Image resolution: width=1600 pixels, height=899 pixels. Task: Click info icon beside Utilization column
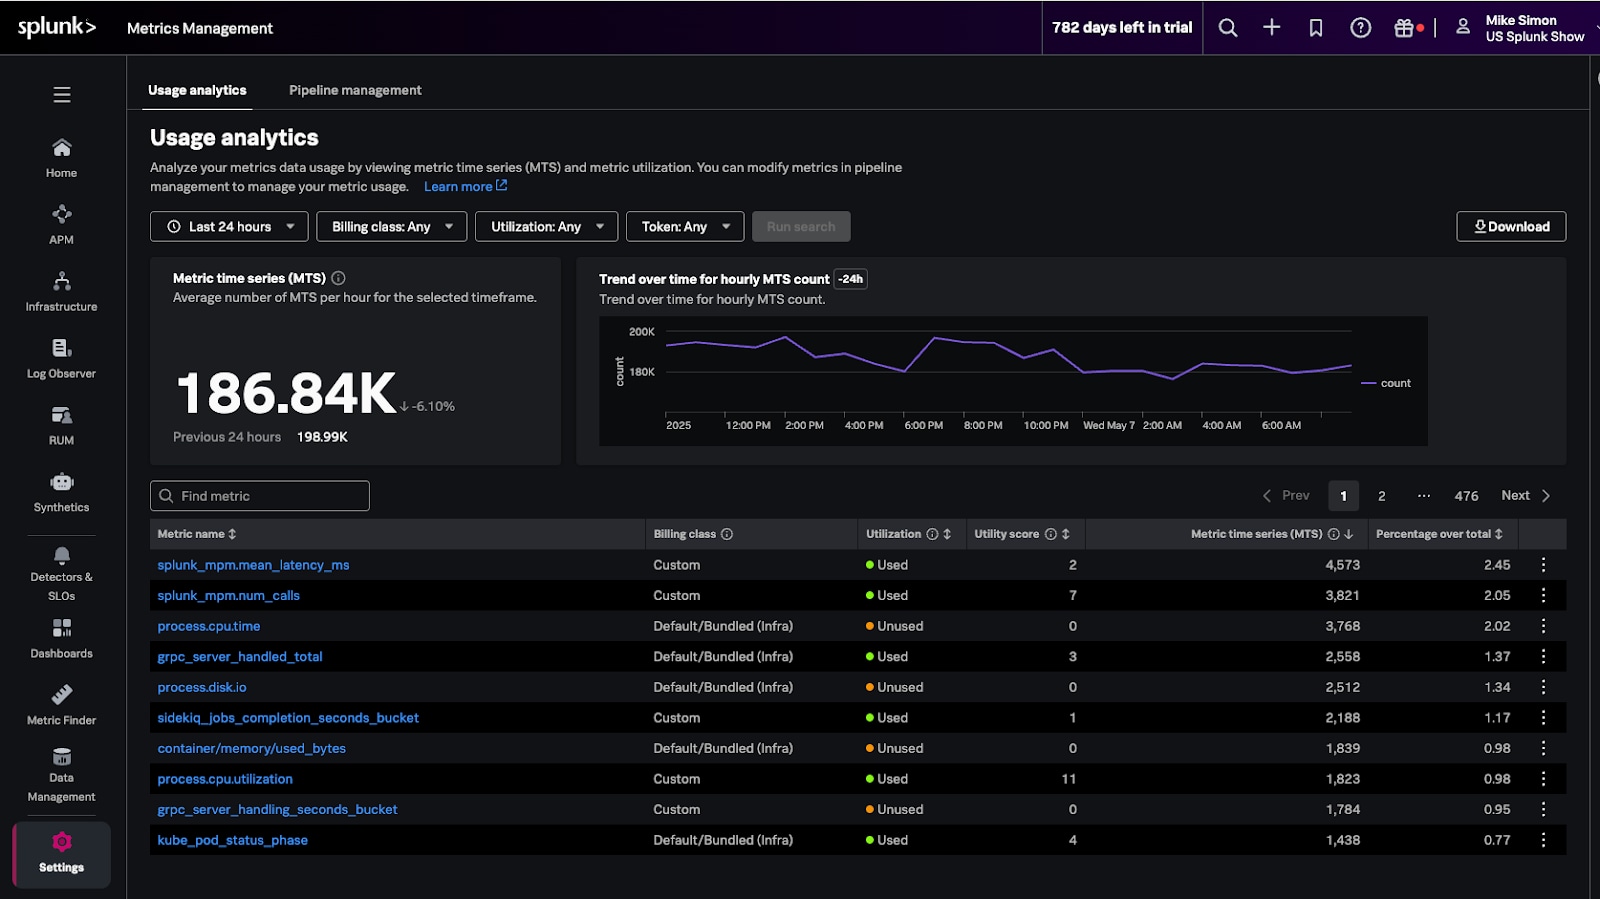pos(932,534)
